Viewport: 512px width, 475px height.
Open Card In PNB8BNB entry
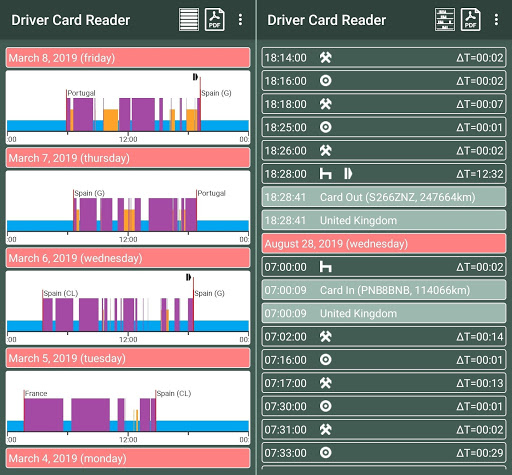coord(384,290)
